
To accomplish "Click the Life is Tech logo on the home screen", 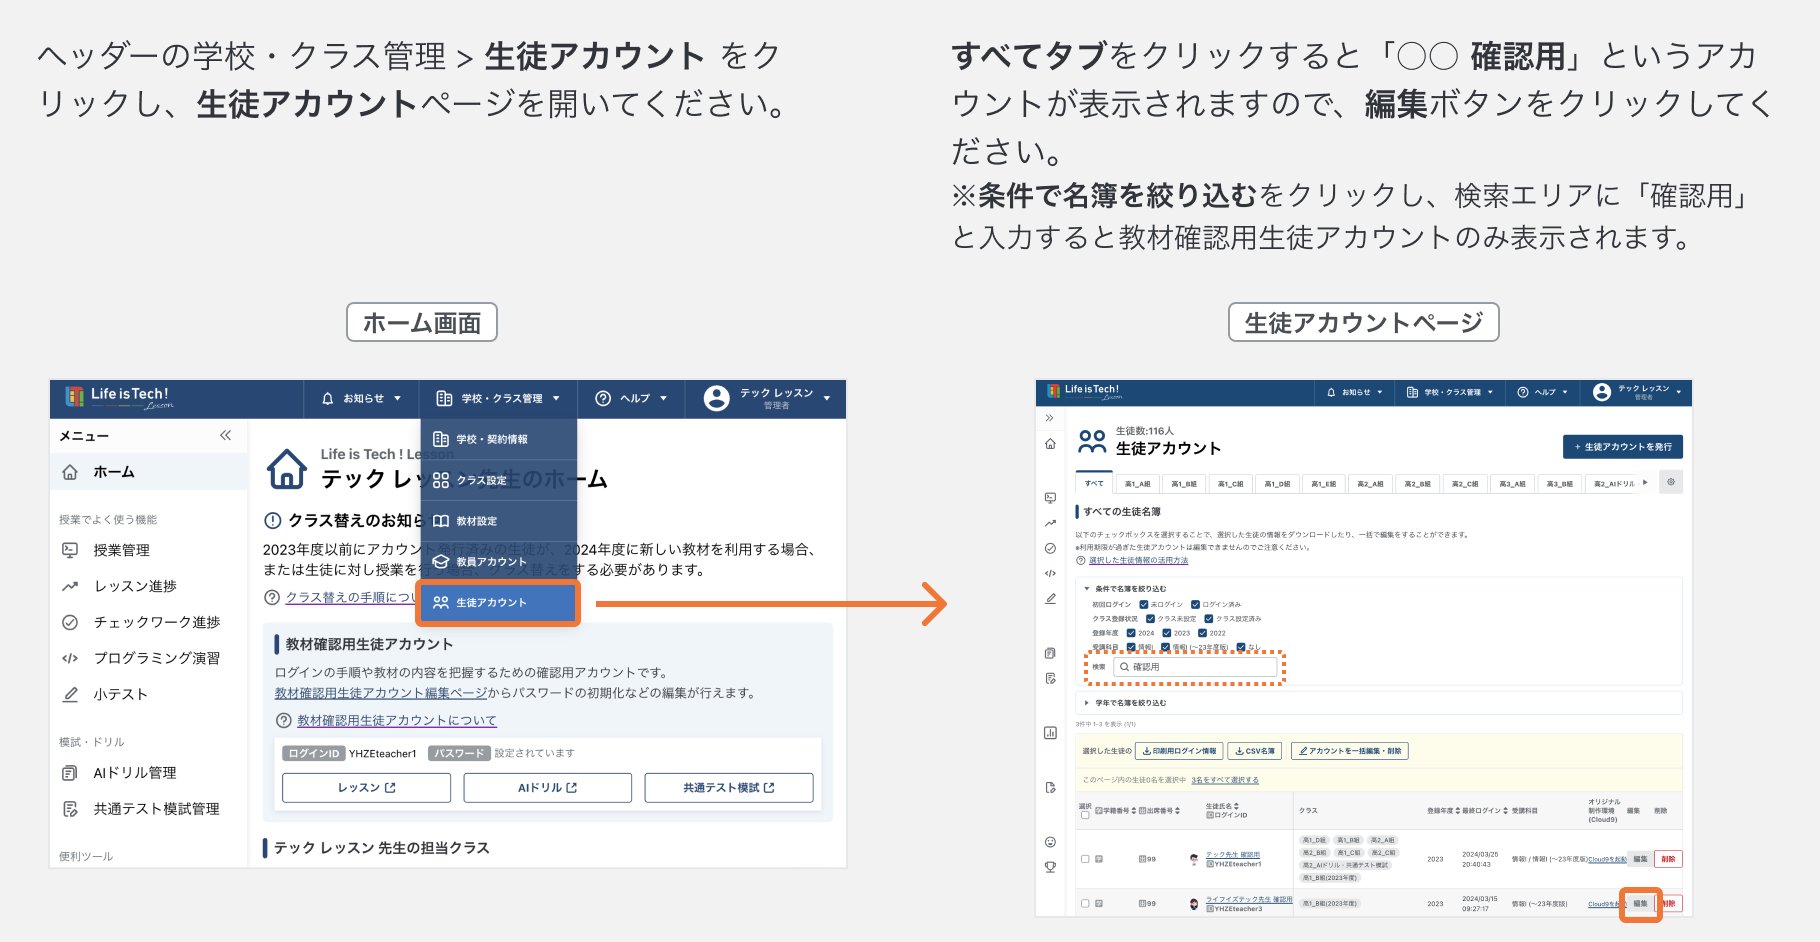I will (x=119, y=397).
